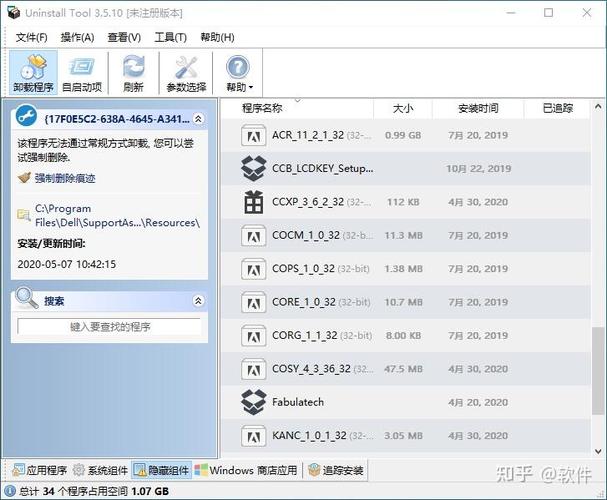Screen dimensions: 607x500
Task: Click the search box 键入要查找的程序
Action: pyautogui.click(x=110, y=327)
